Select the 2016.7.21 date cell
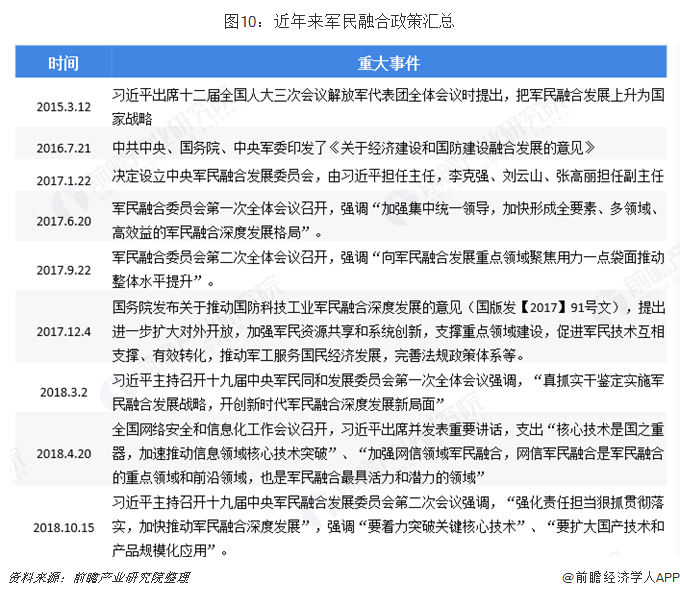Viewport: 680px width, 596px height. (63, 148)
